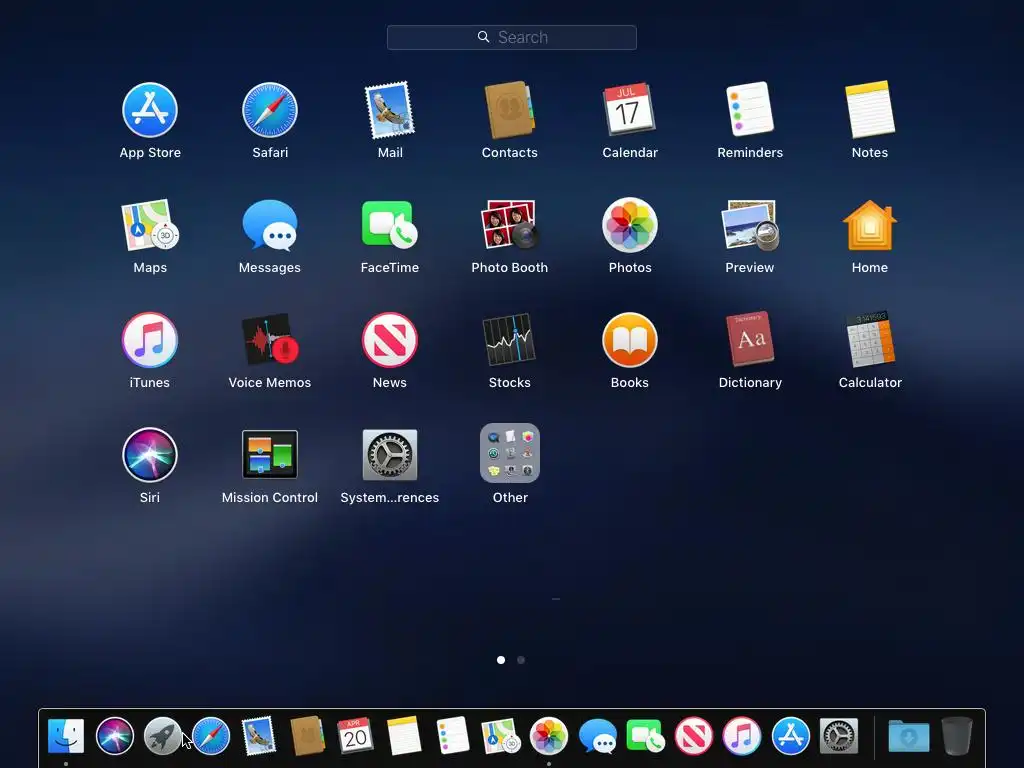Open System Preferences in Launchpad grid
This screenshot has width=1024, height=768.
coord(390,455)
